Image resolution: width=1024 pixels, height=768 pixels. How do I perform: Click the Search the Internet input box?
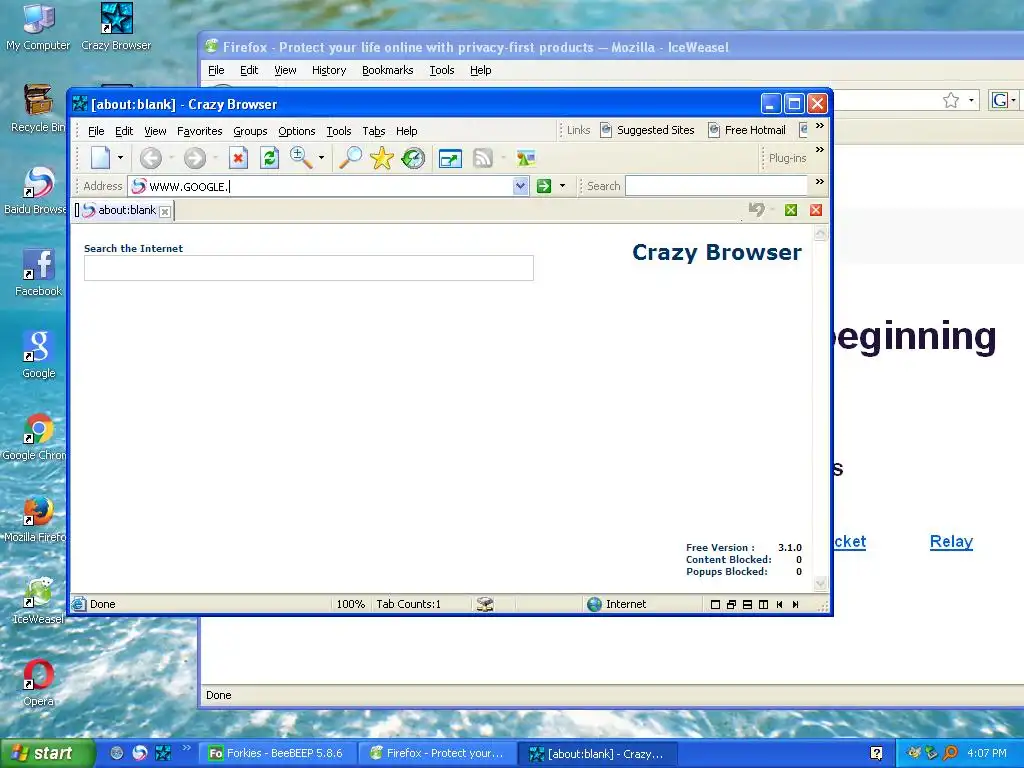[308, 268]
